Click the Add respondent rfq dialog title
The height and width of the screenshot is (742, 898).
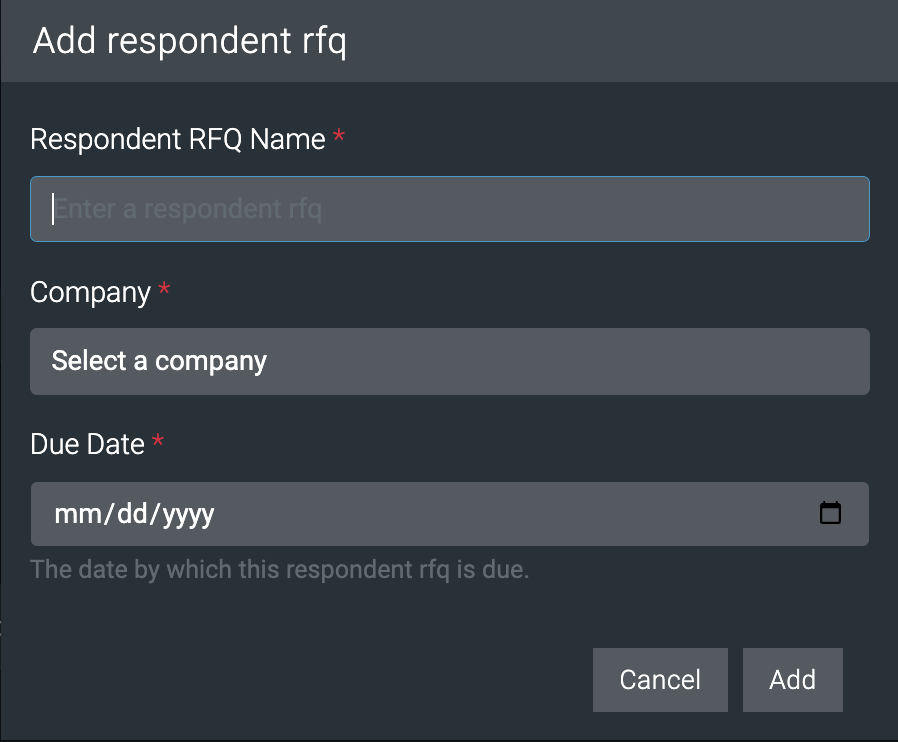pos(189,42)
